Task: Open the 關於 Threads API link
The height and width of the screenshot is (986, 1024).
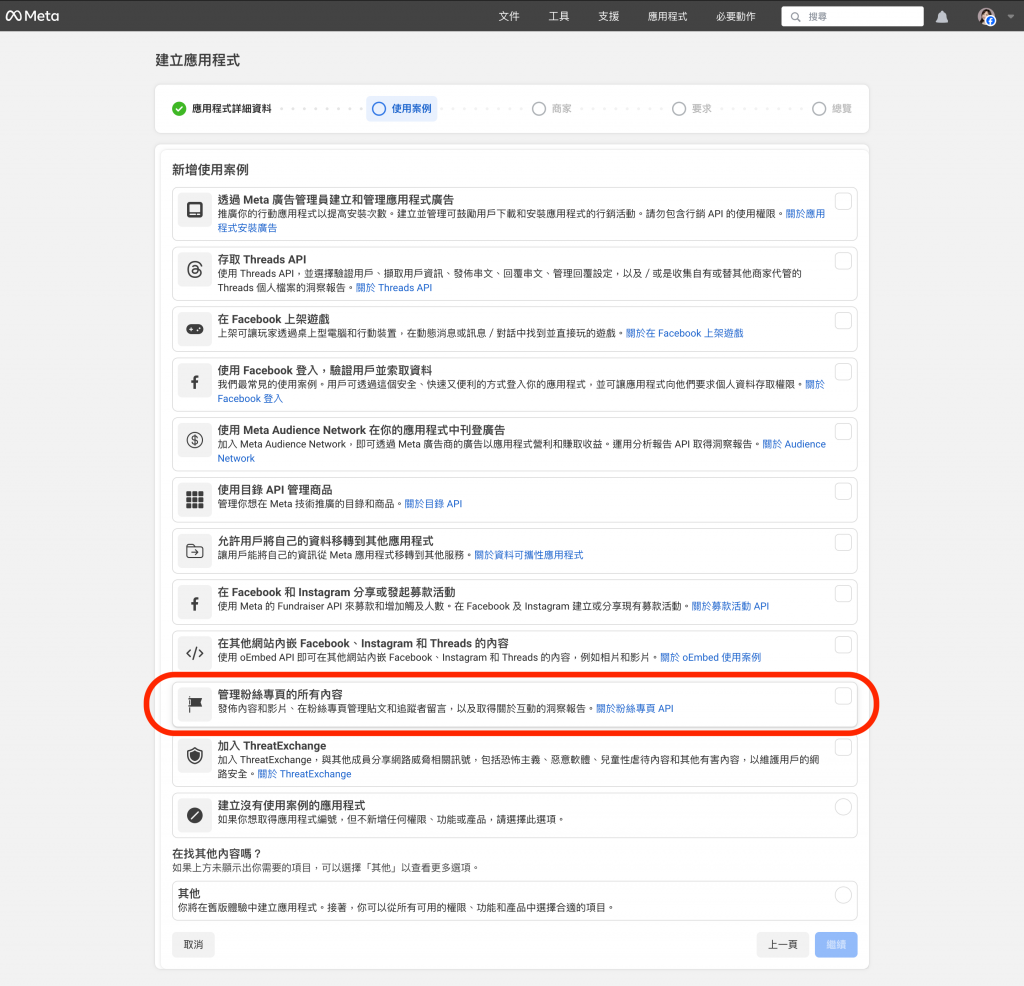Action: (394, 287)
